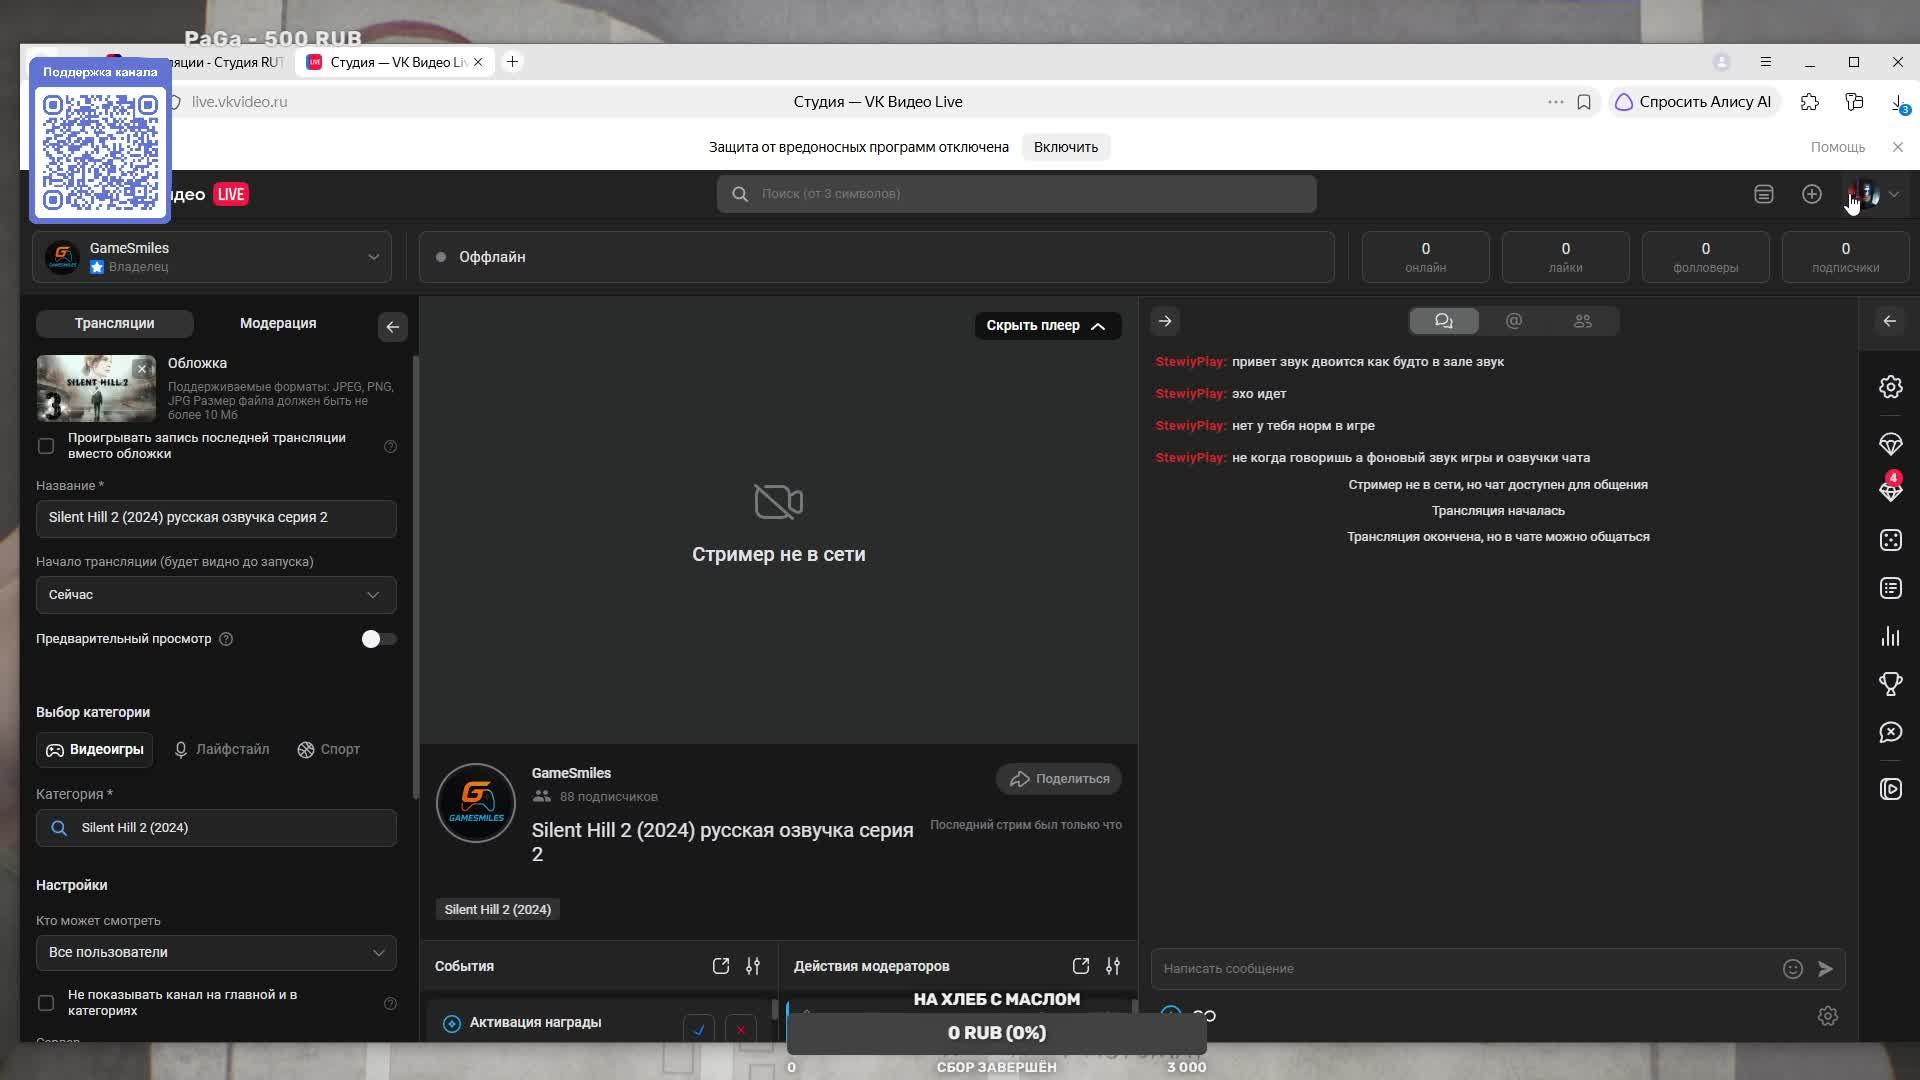Click the stream title input field

click(x=216, y=518)
